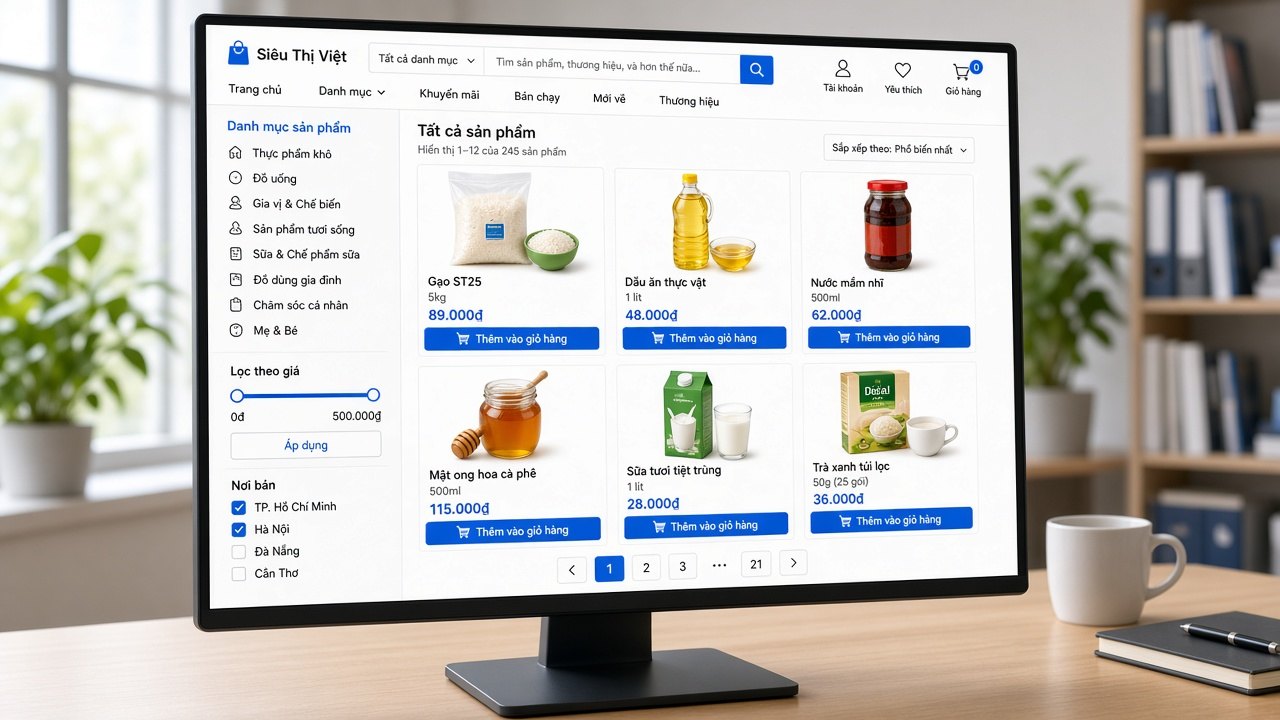Open the Tài khoản account icon
The width and height of the screenshot is (1280, 720).
pos(843,68)
